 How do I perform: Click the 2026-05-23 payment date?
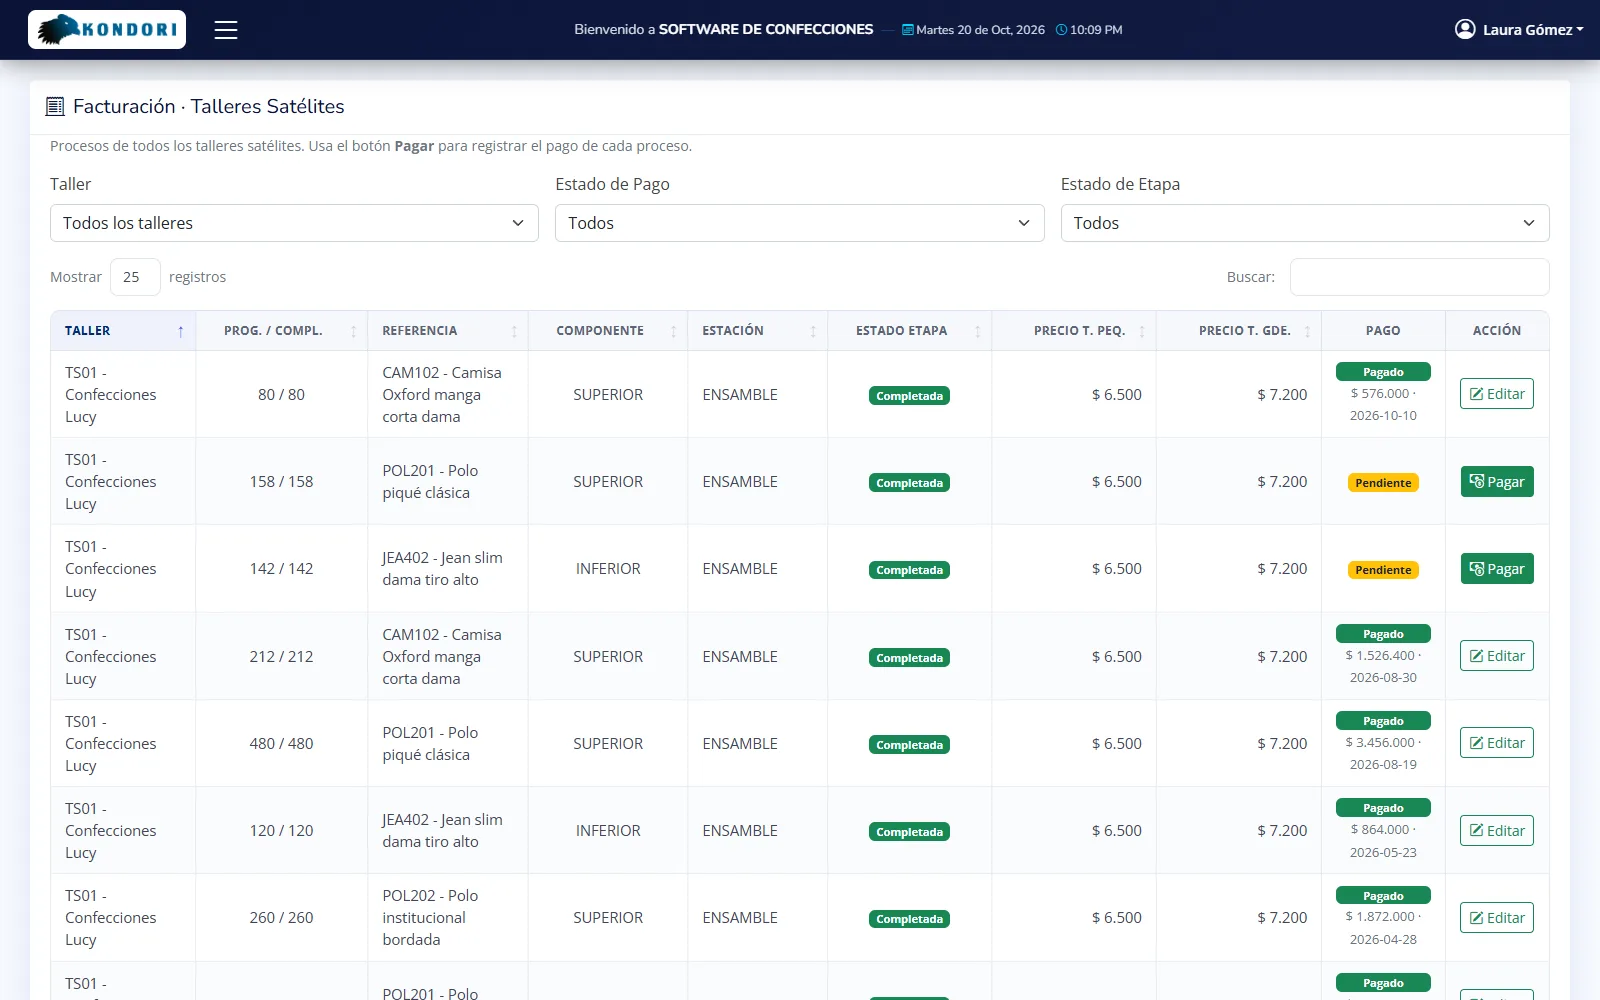click(1383, 853)
